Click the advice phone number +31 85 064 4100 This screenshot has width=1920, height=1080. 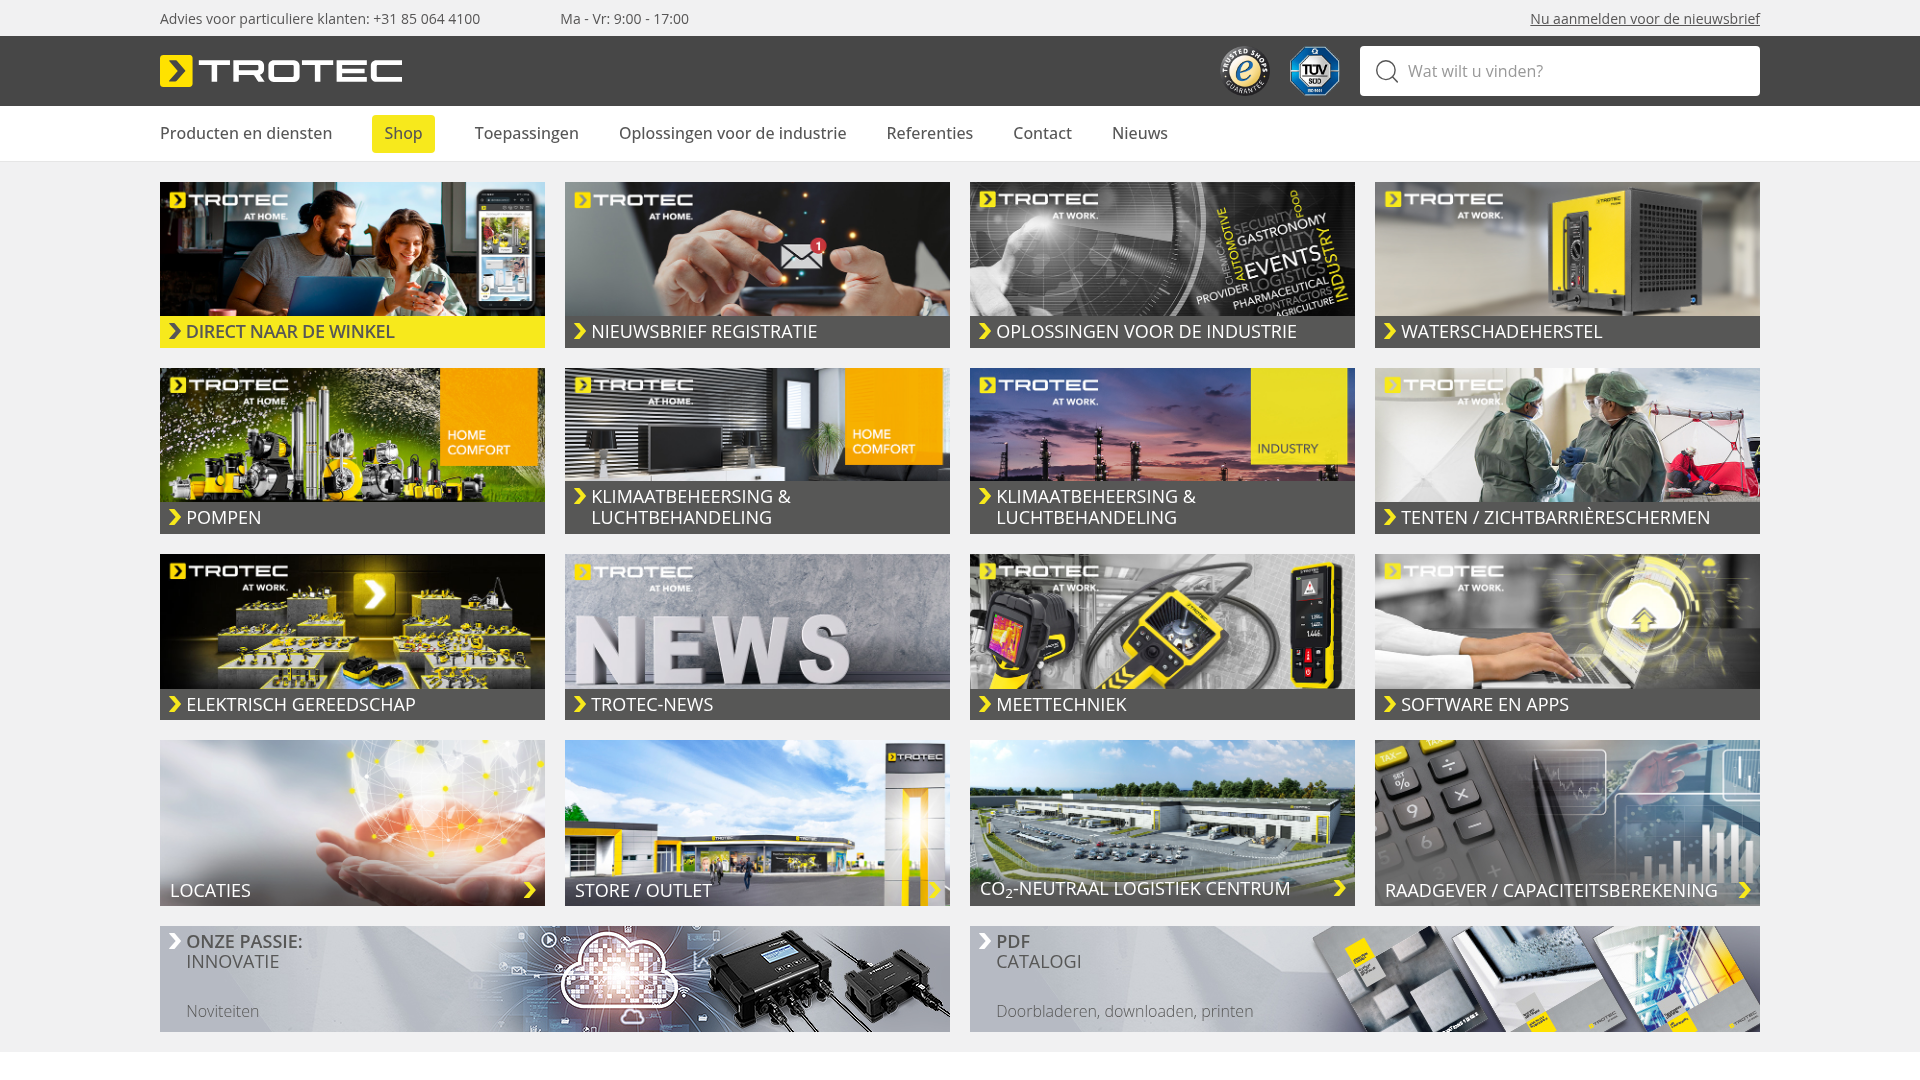pos(426,19)
